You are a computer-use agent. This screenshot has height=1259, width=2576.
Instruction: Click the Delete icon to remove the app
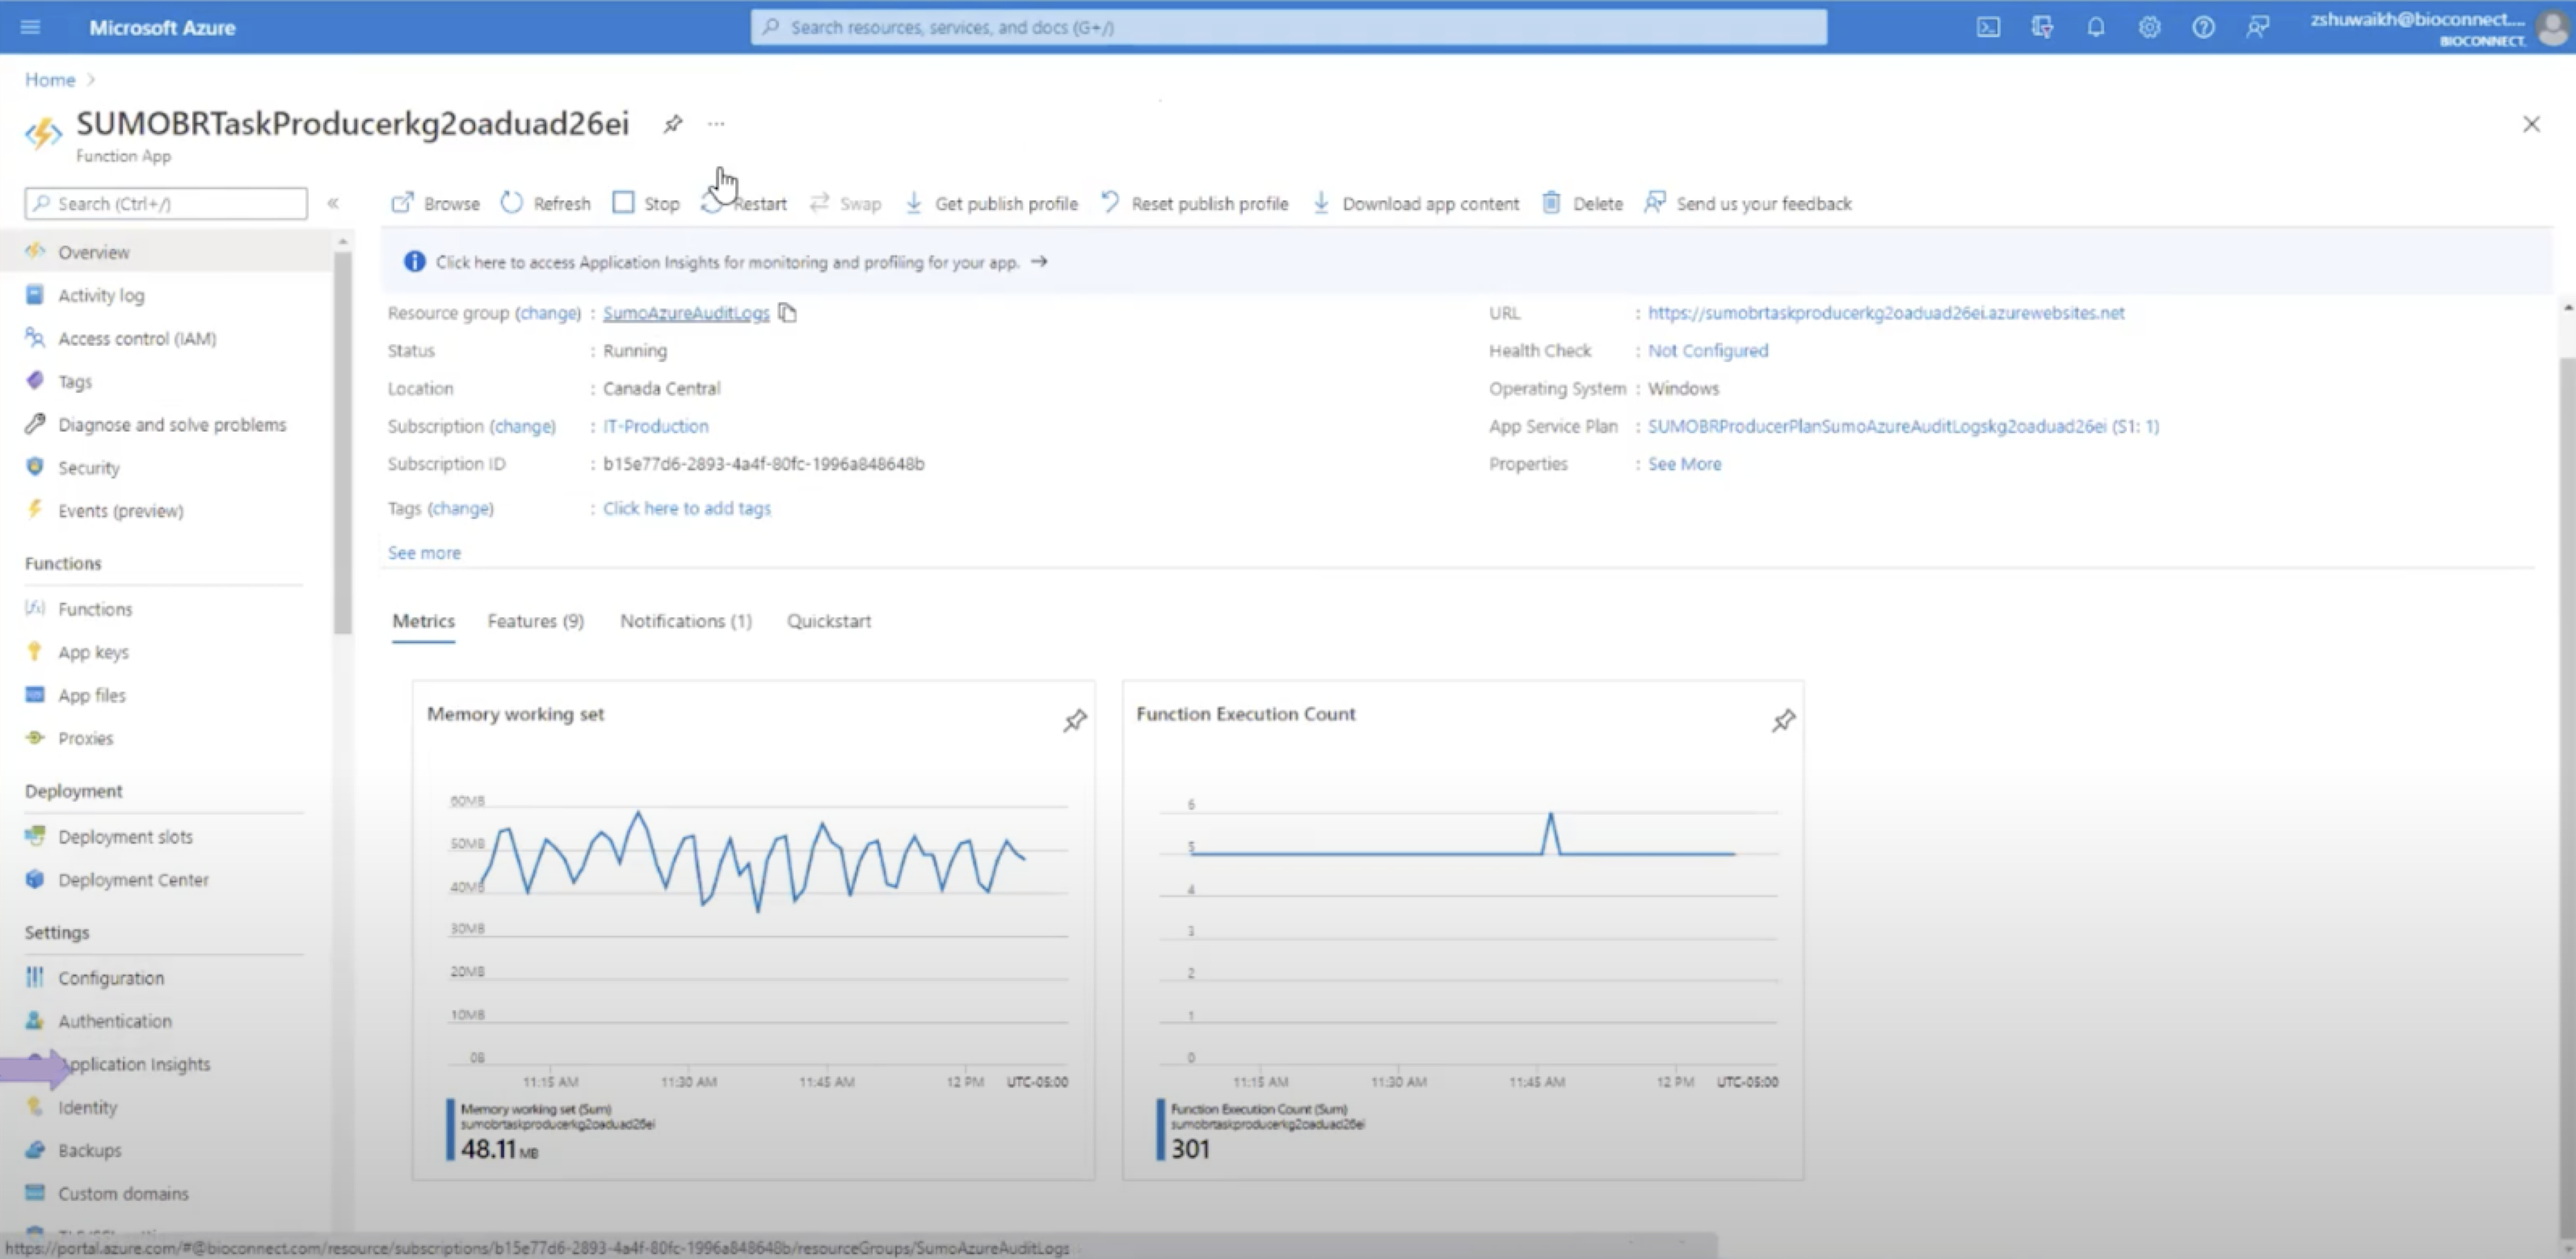pos(1549,200)
